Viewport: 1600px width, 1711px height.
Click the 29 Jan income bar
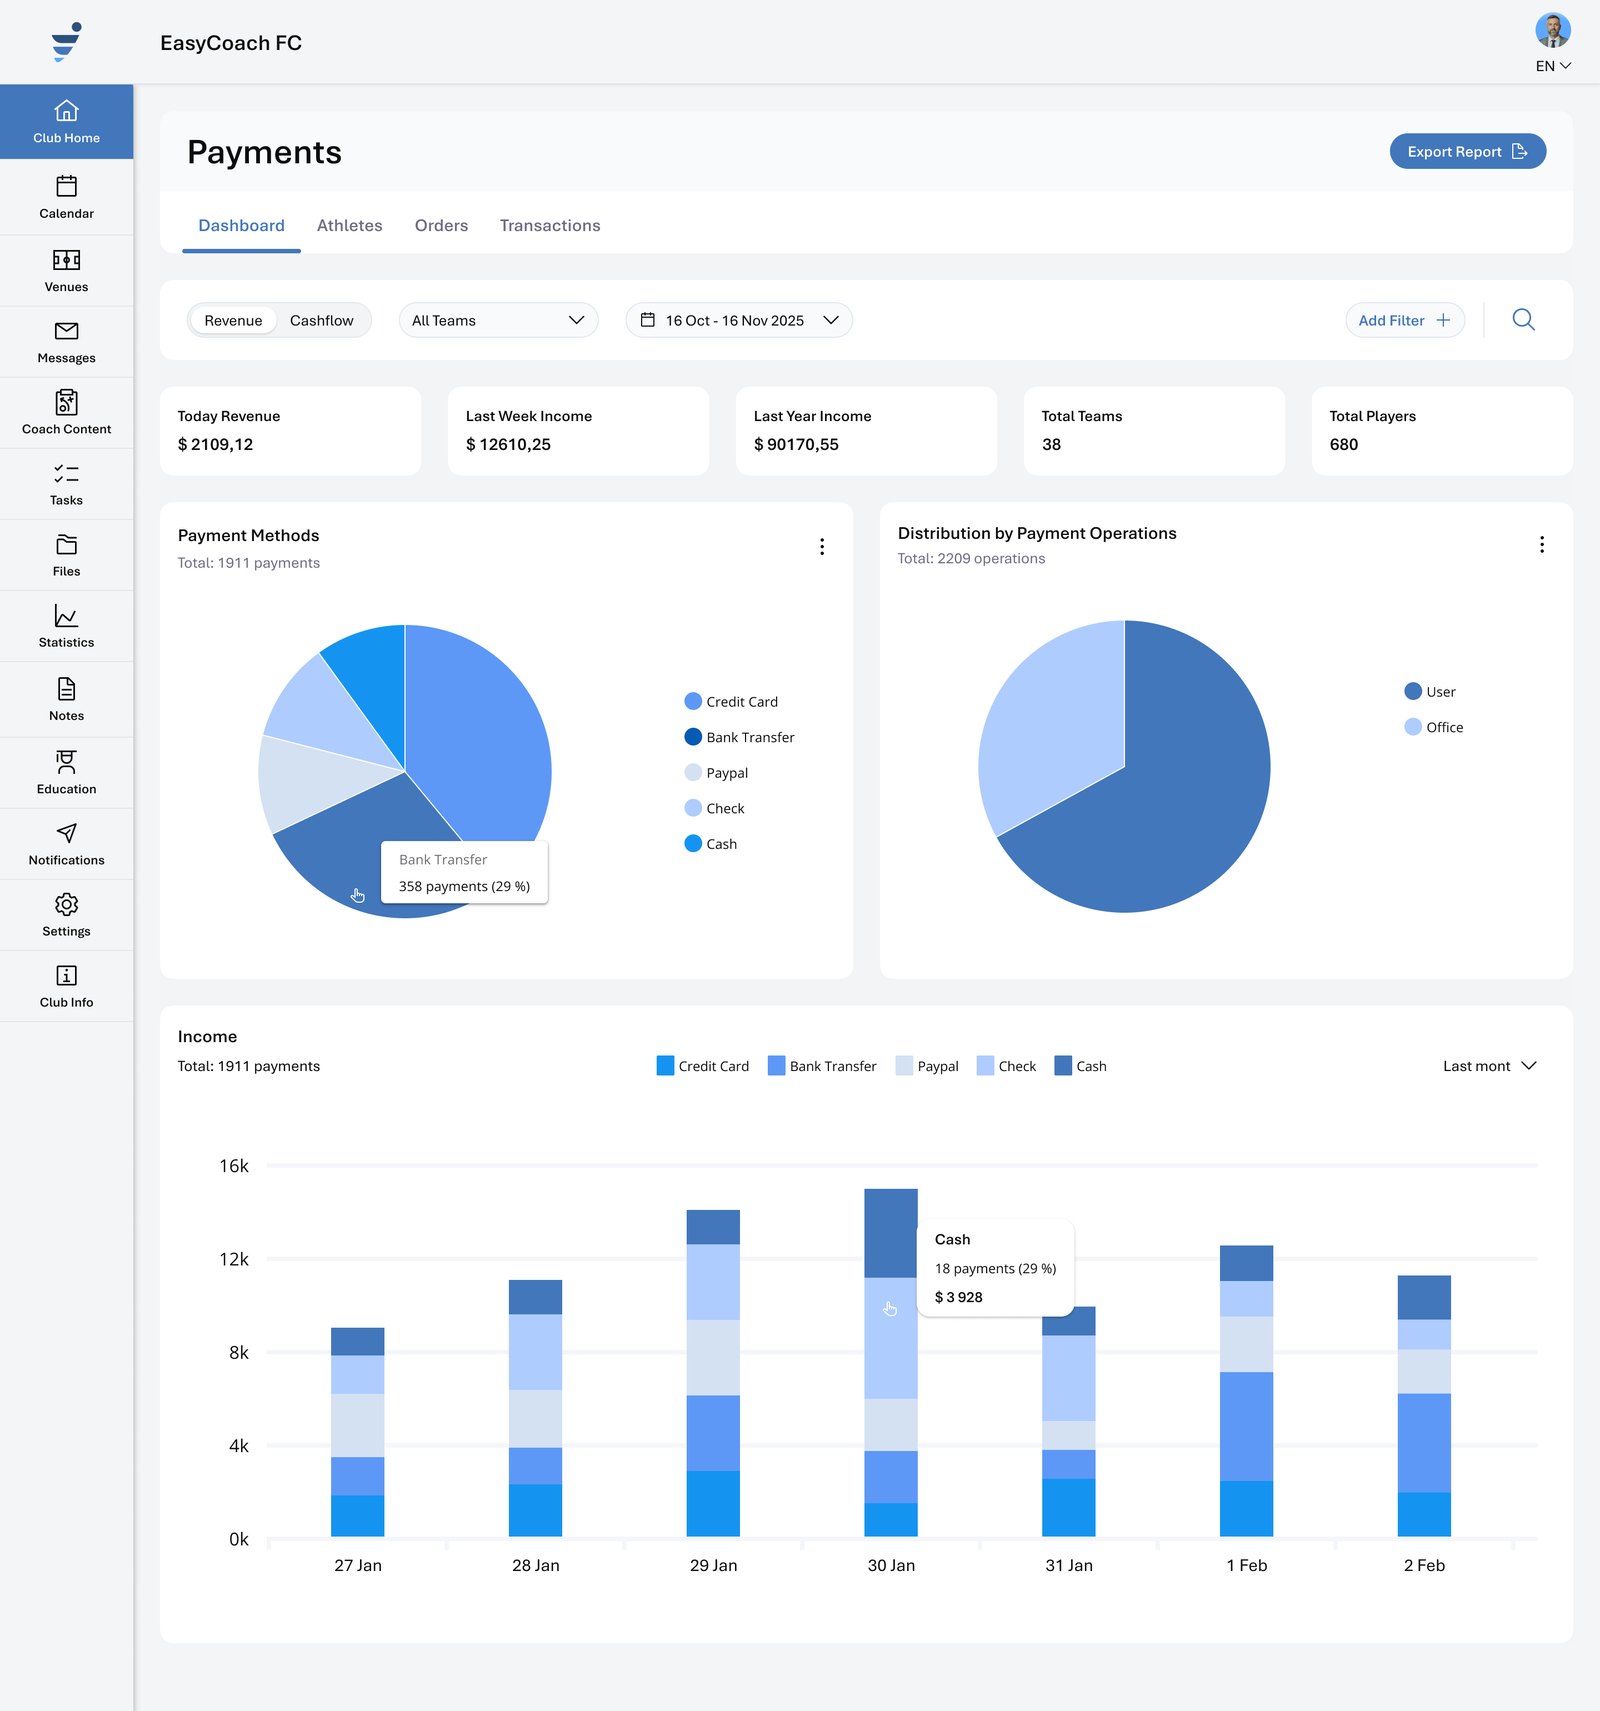[713, 1373]
